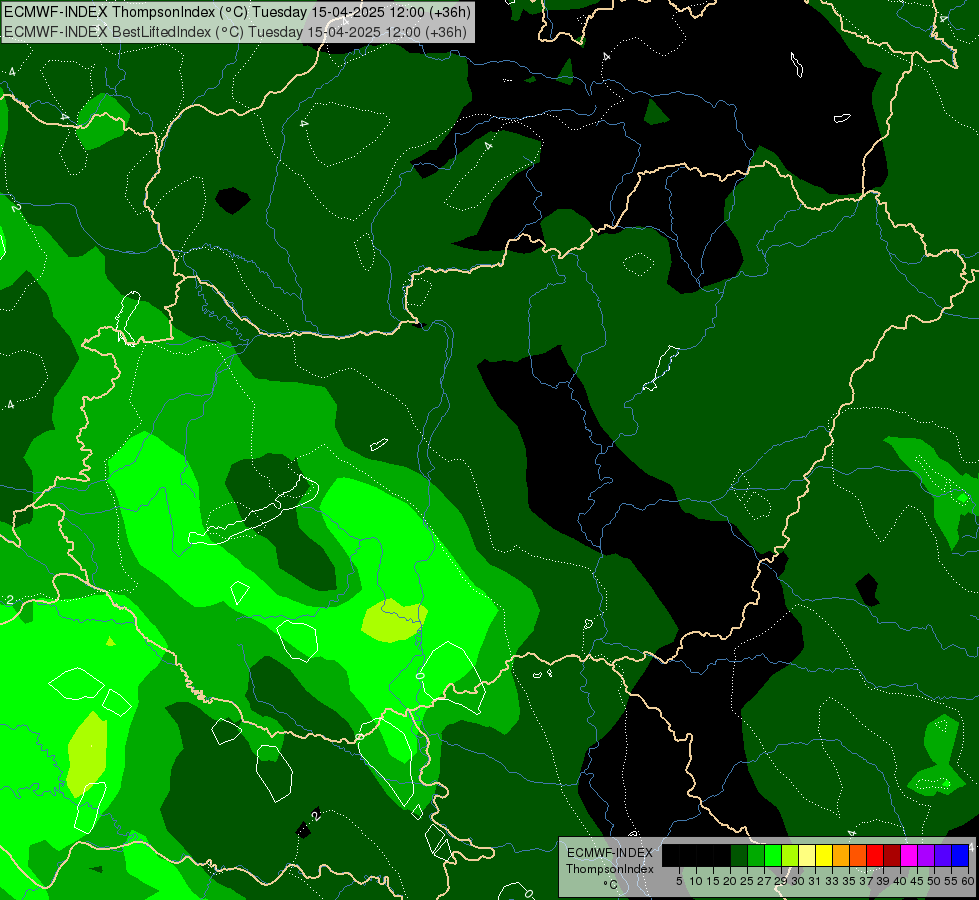Click the bright red 37–39 legend swatch
Screen dimensions: 979x900
click(x=875, y=855)
